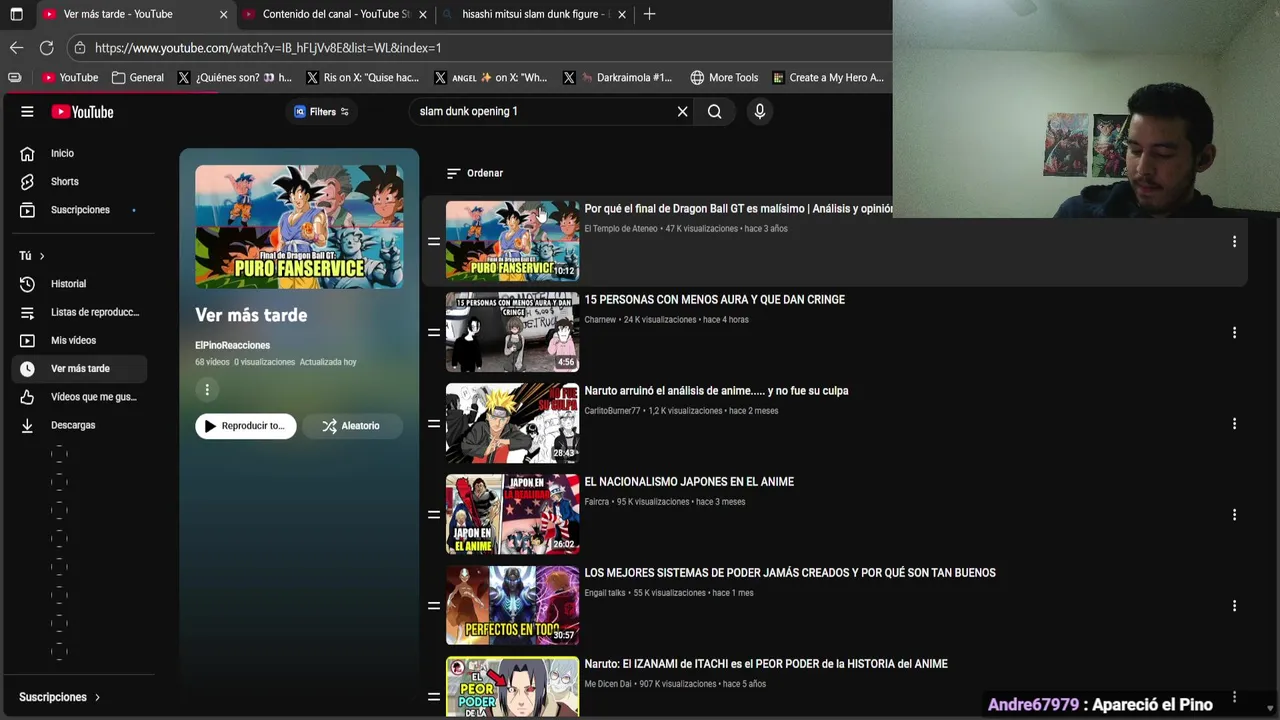The image size is (1280, 720).
Task: Open the Charnew channel link
Action: point(600,320)
